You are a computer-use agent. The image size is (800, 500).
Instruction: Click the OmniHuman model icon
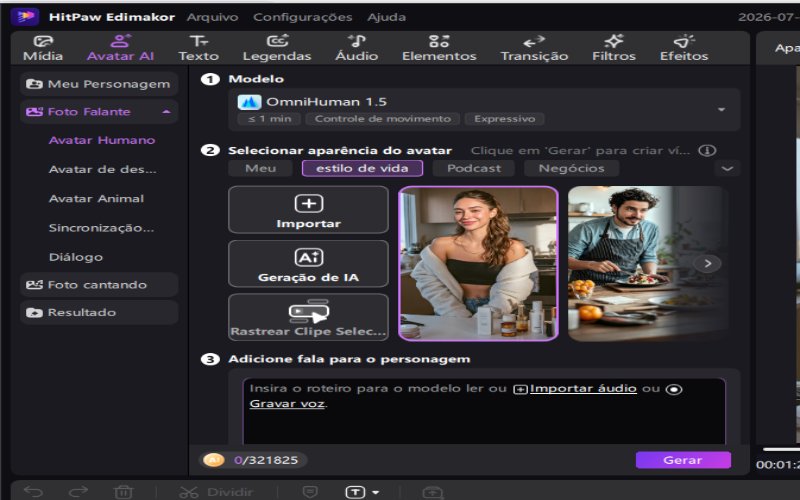tap(249, 102)
